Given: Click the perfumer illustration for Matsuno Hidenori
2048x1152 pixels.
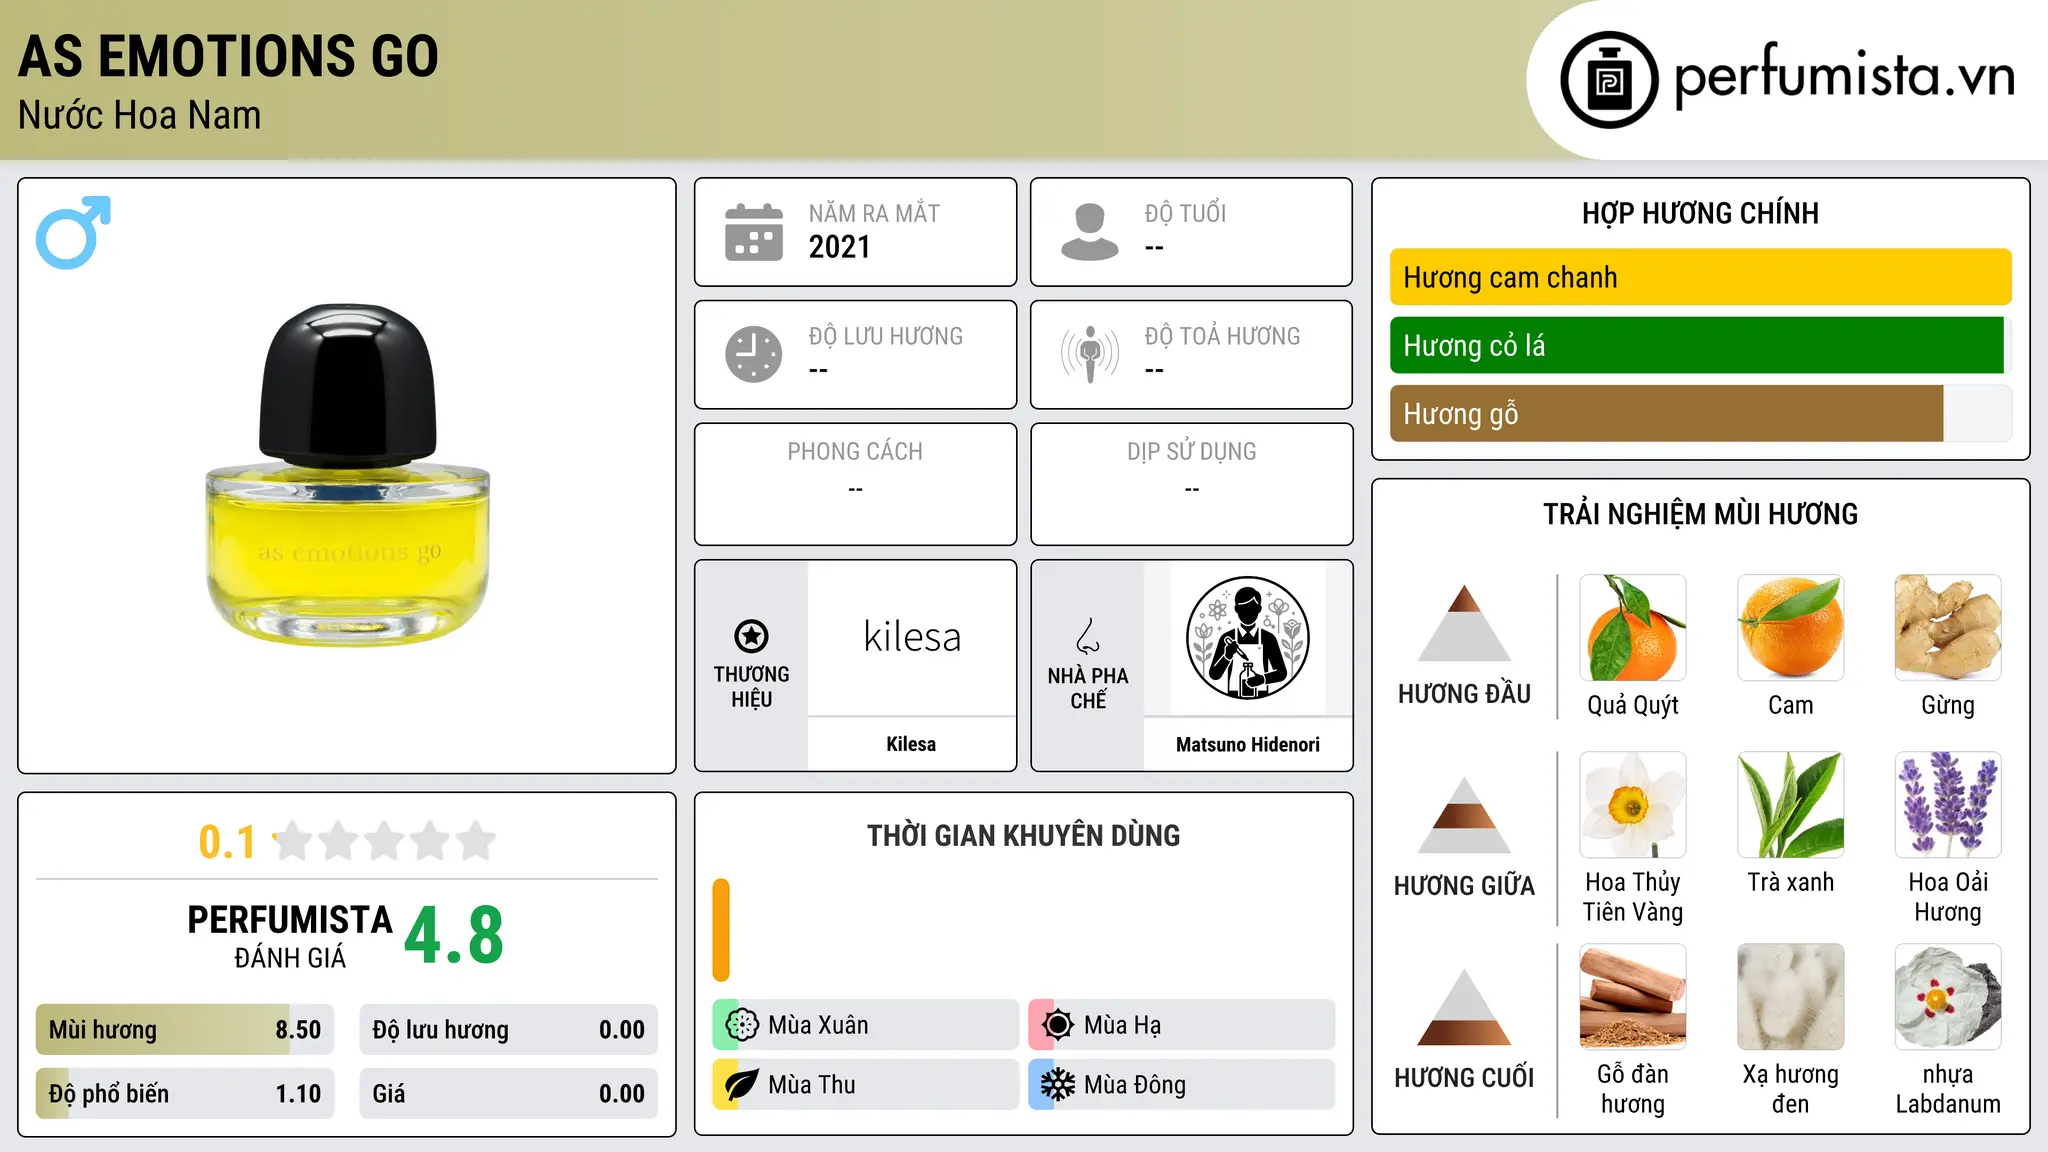Looking at the screenshot, I should click(x=1247, y=638).
